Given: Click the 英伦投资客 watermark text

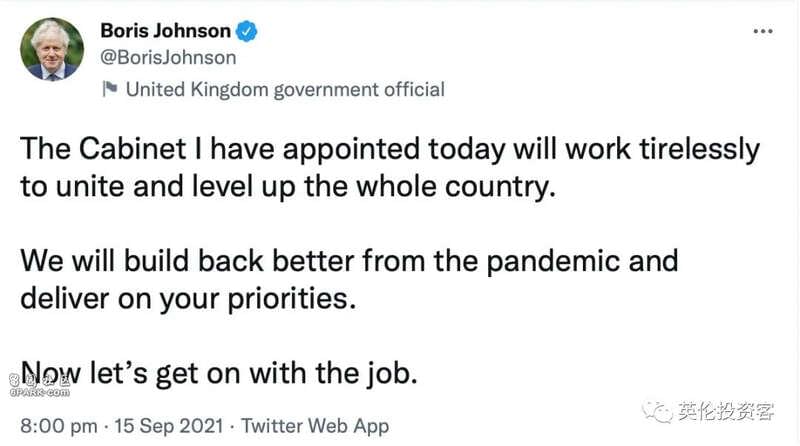Looking at the screenshot, I should coord(726,411).
